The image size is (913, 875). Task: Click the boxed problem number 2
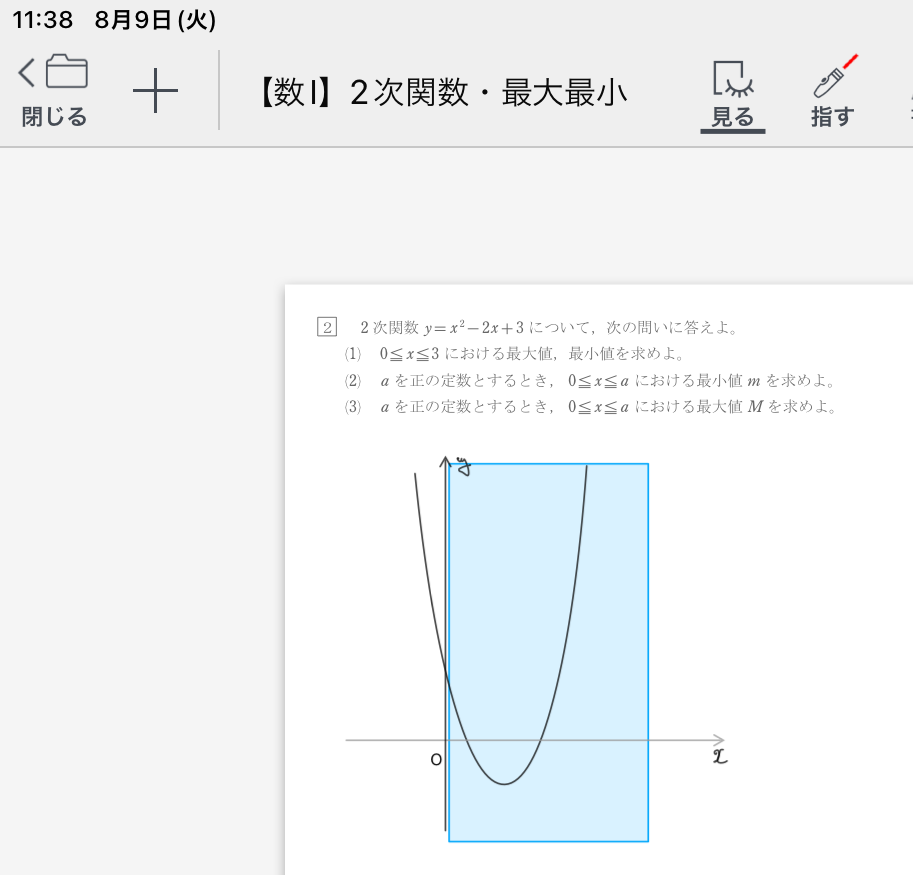(326, 327)
